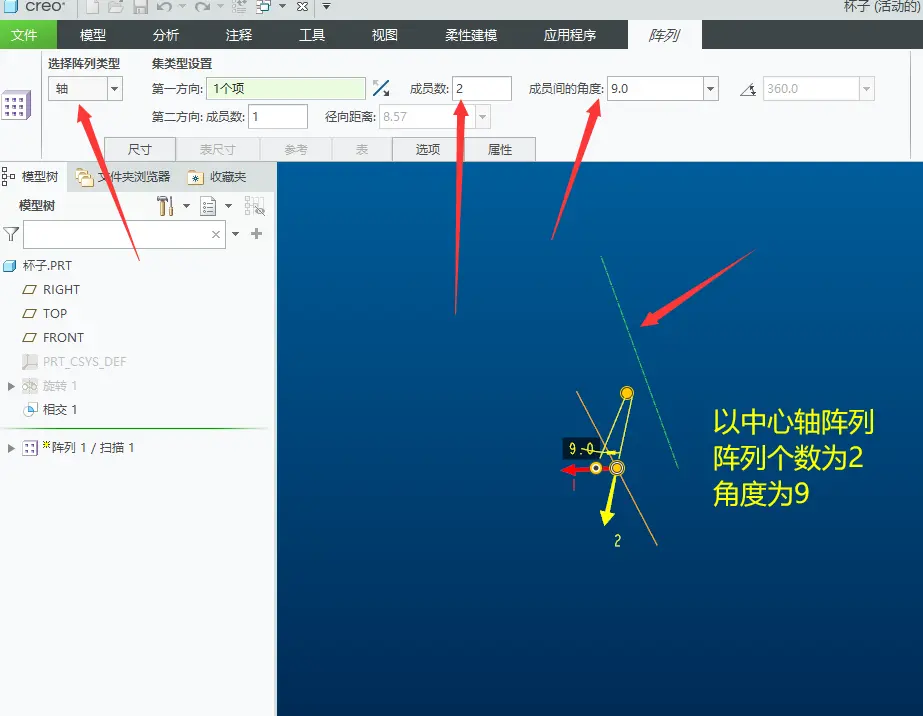Image resolution: width=923 pixels, height=716 pixels.
Task: Click the filter funnel icon in model tree
Action: [11, 234]
